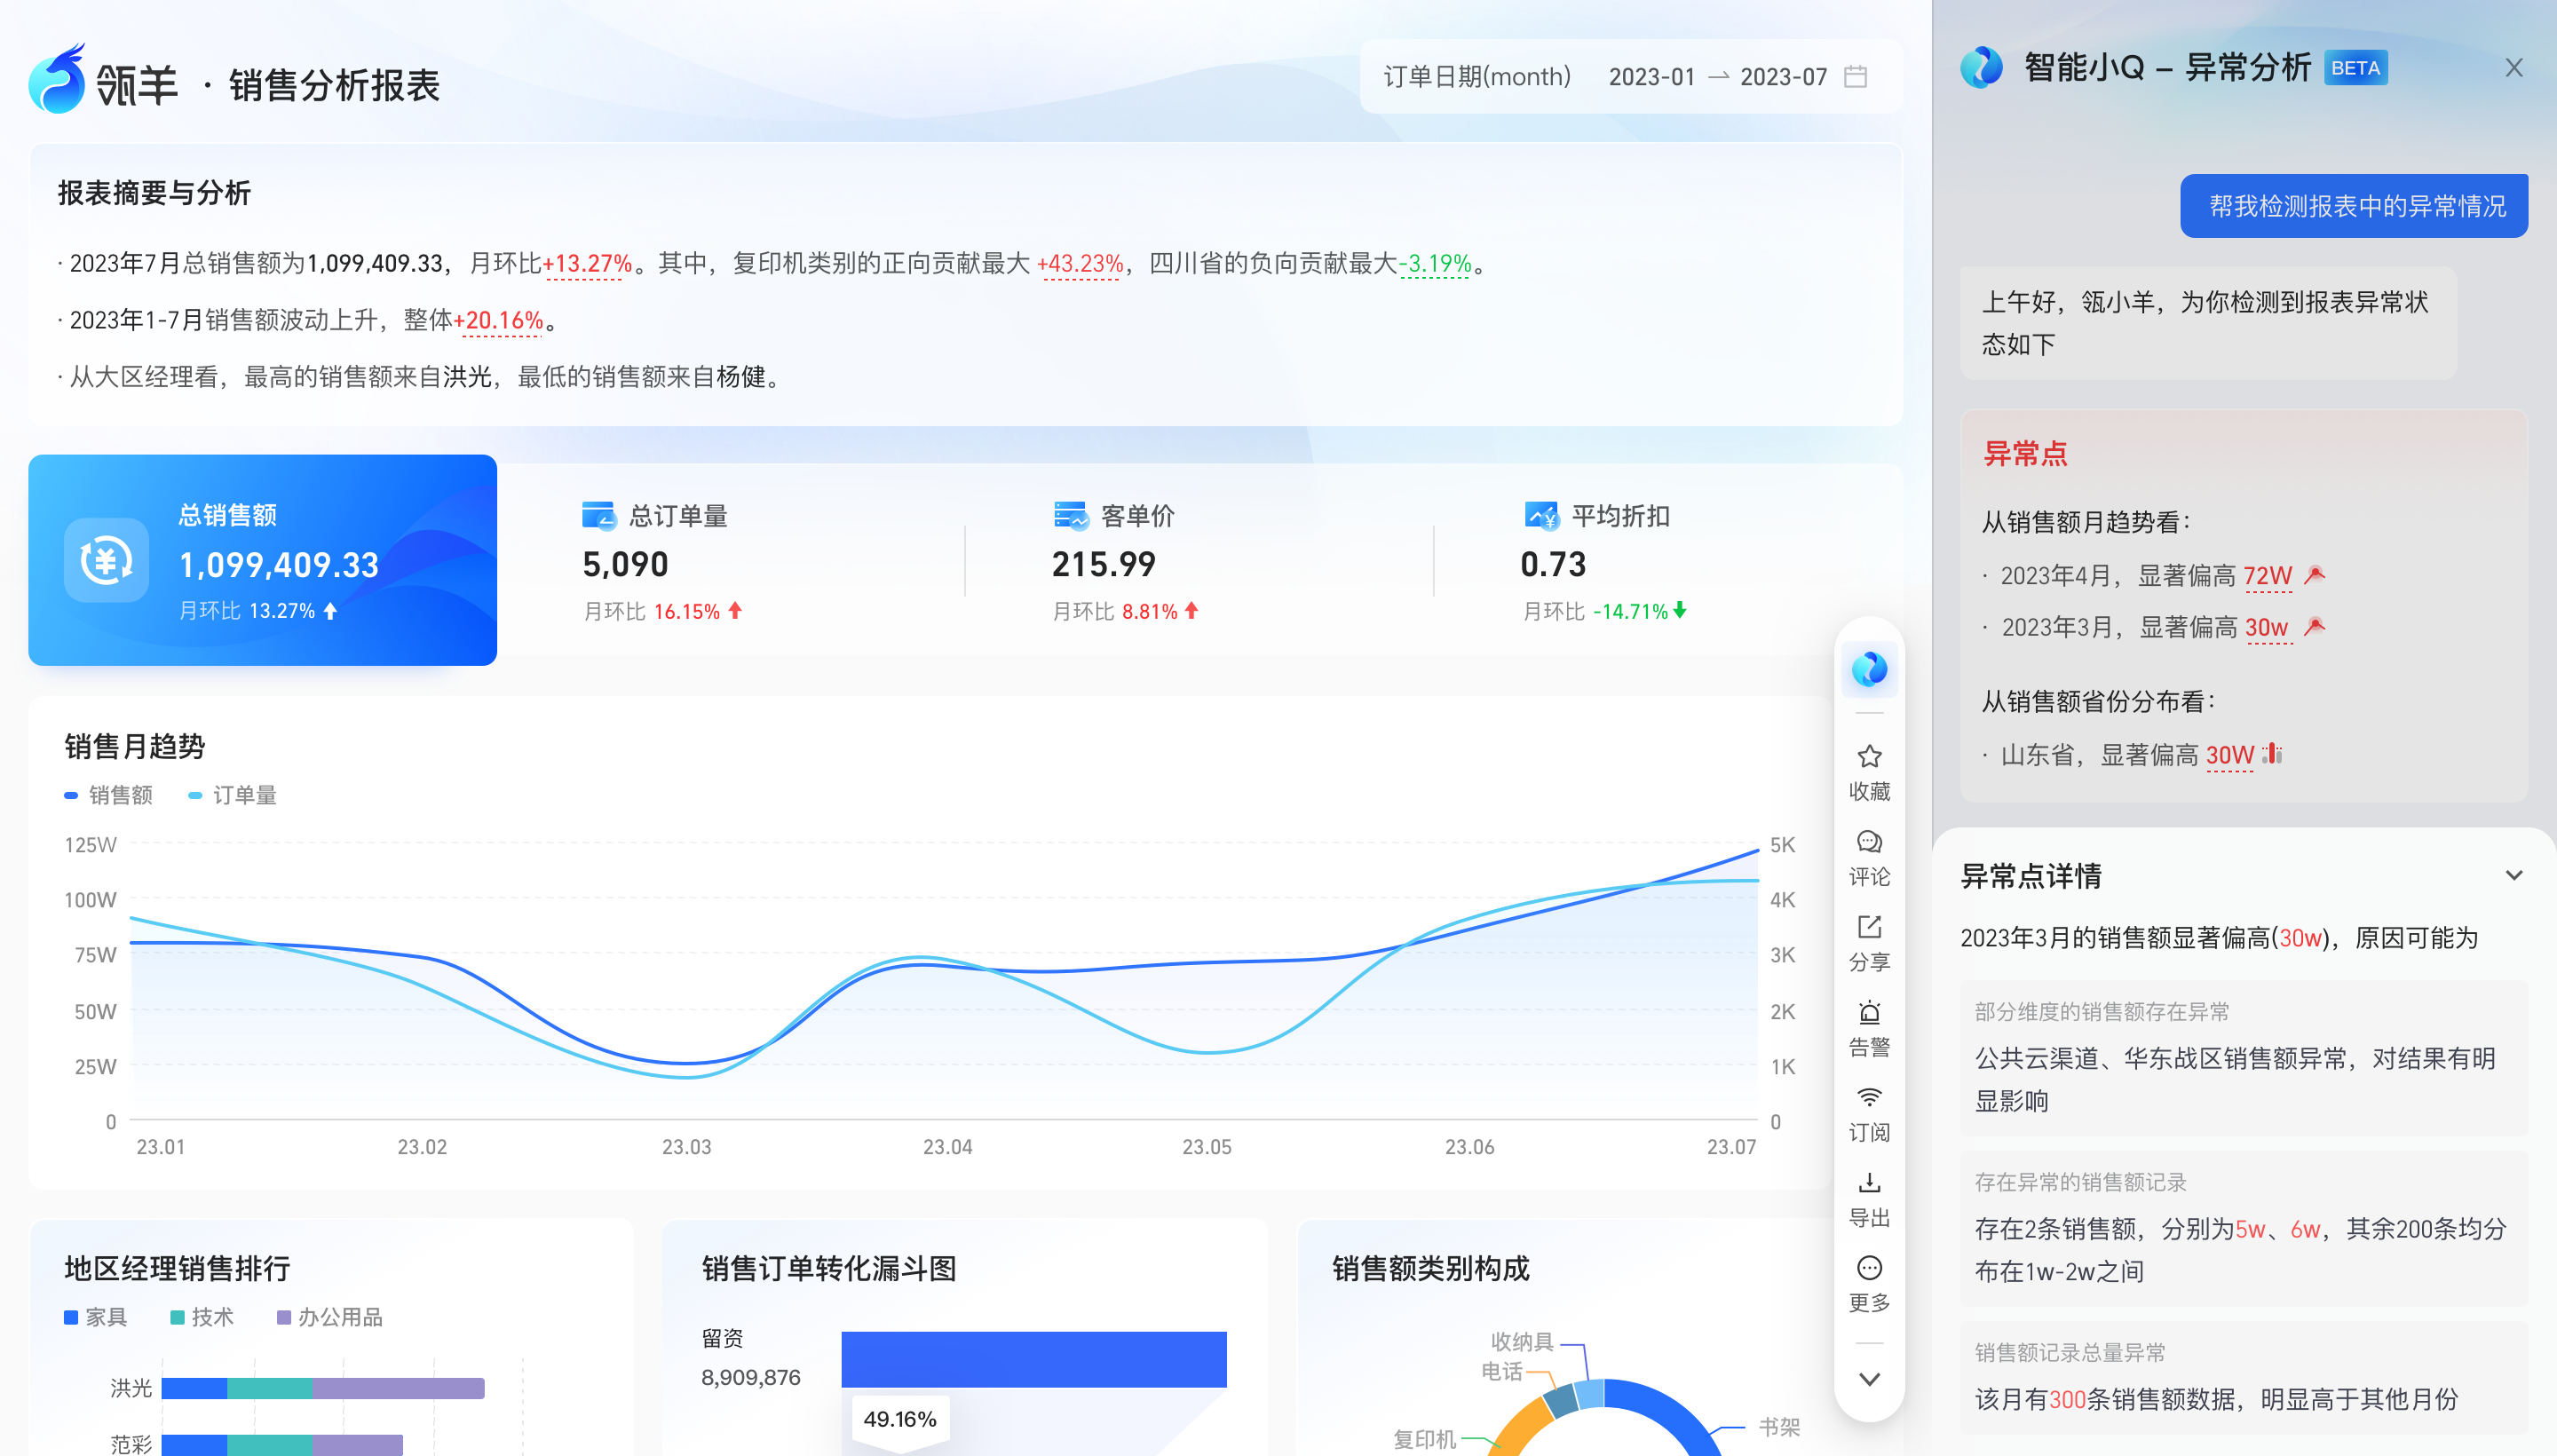Click the +20.16% overall growth link

click(498, 321)
